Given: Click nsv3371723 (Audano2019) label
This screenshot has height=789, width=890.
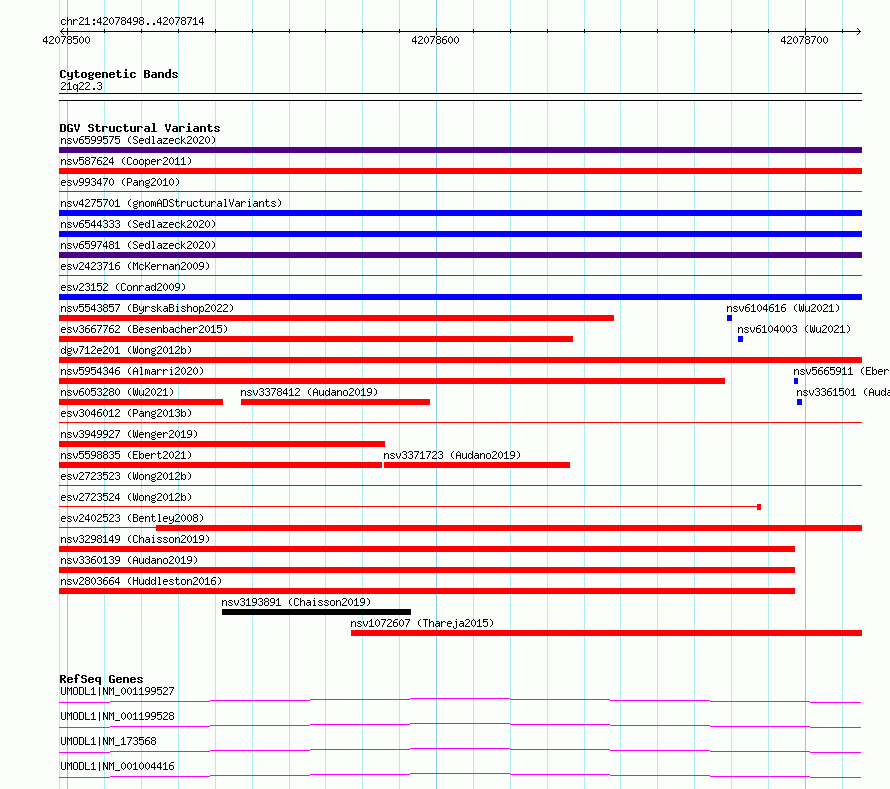Looking at the screenshot, I should tap(452, 455).
